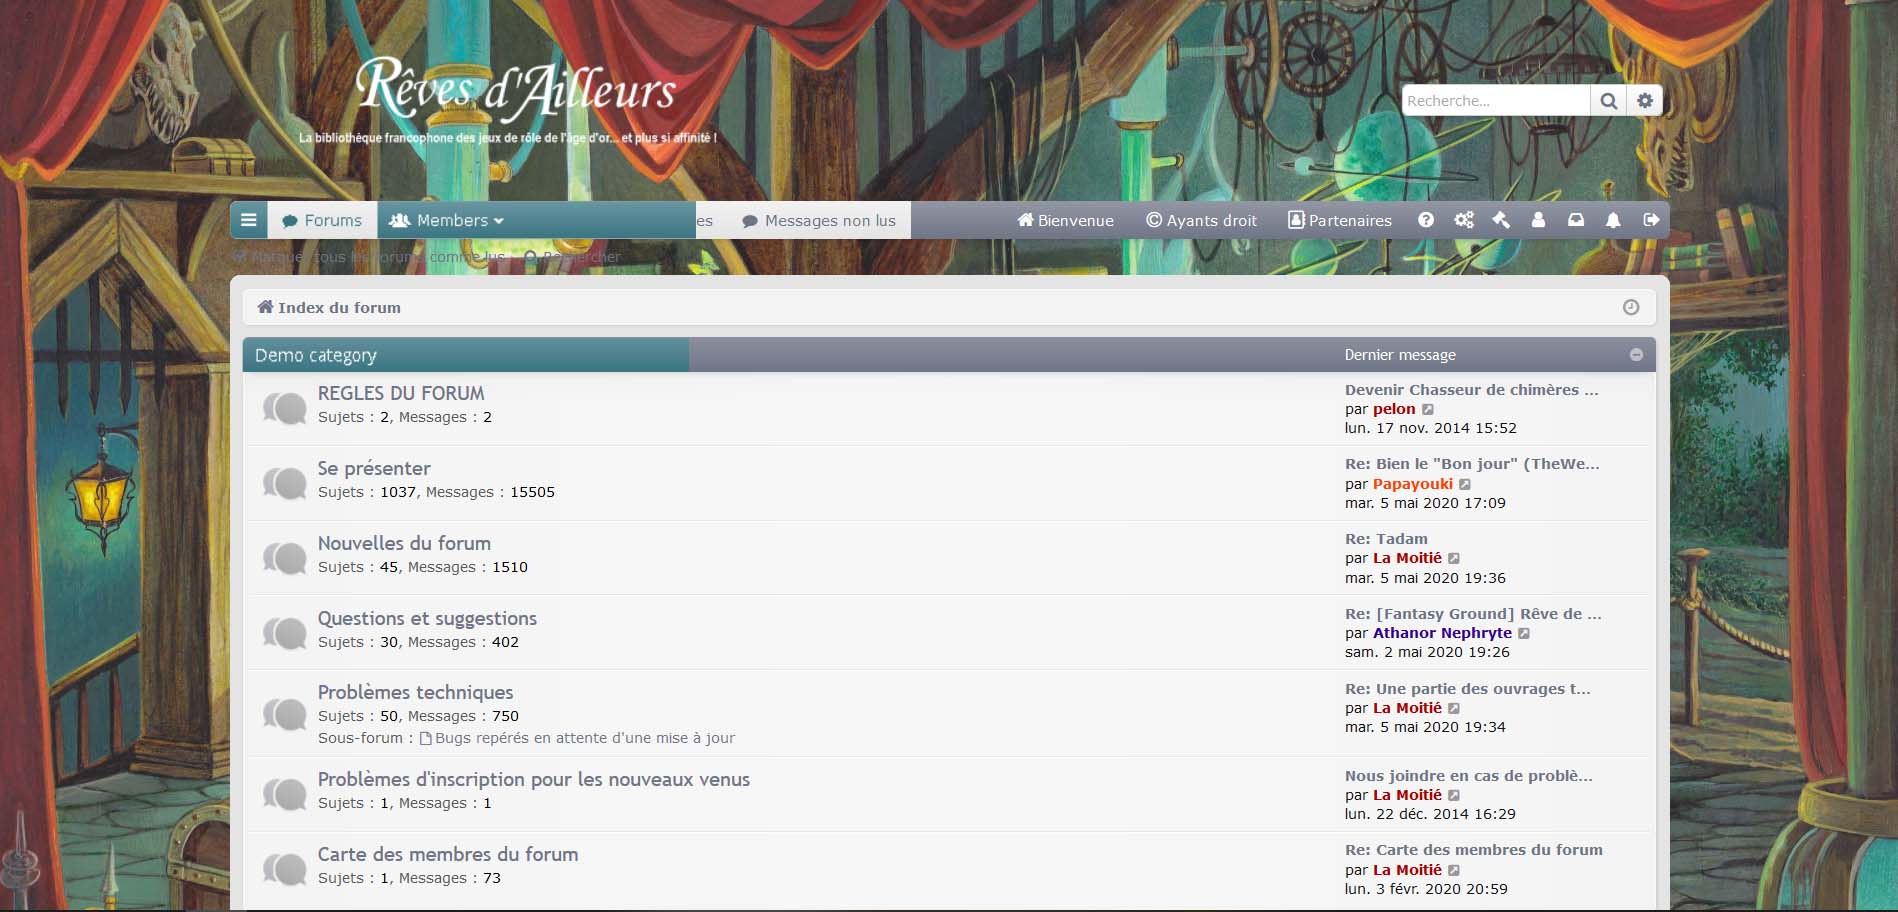The image size is (1898, 912).
Task: Click Problèmes techniques forum status icon
Action: pos(284,714)
